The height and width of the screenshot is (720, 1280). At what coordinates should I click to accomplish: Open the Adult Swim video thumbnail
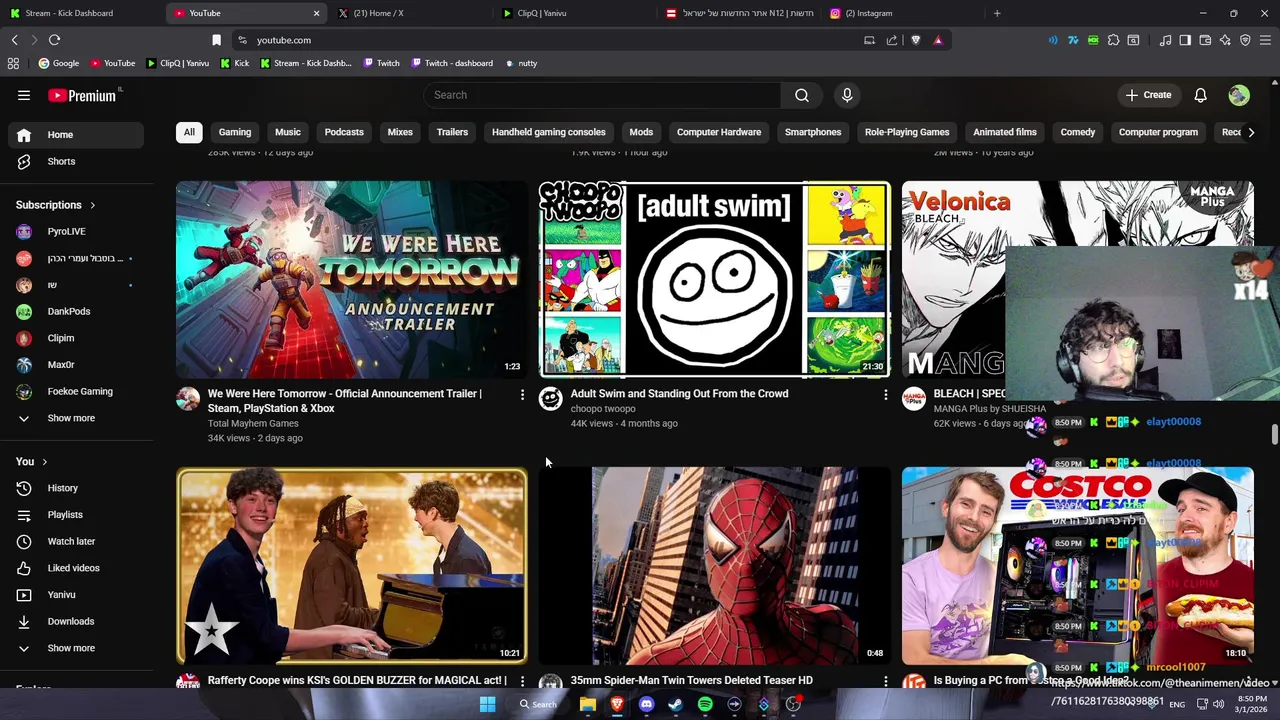(714, 279)
